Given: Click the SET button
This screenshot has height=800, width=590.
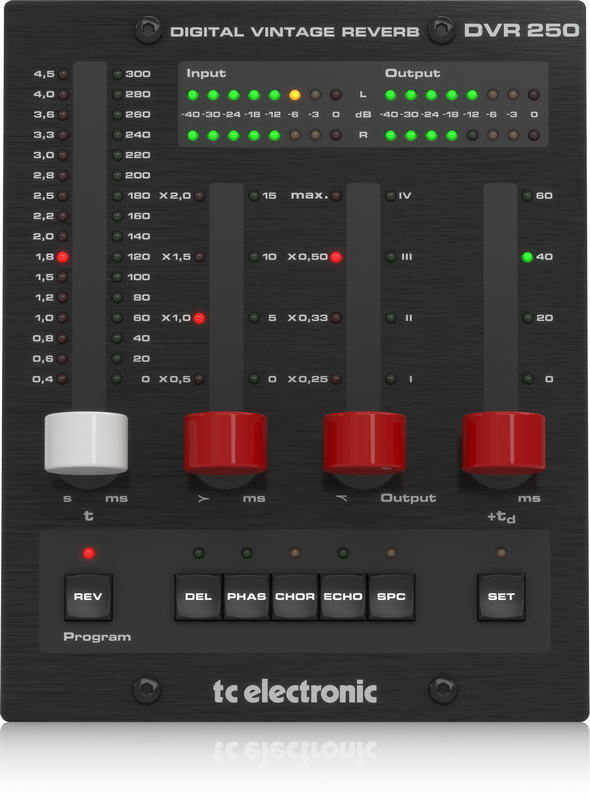Looking at the screenshot, I should 501,597.
